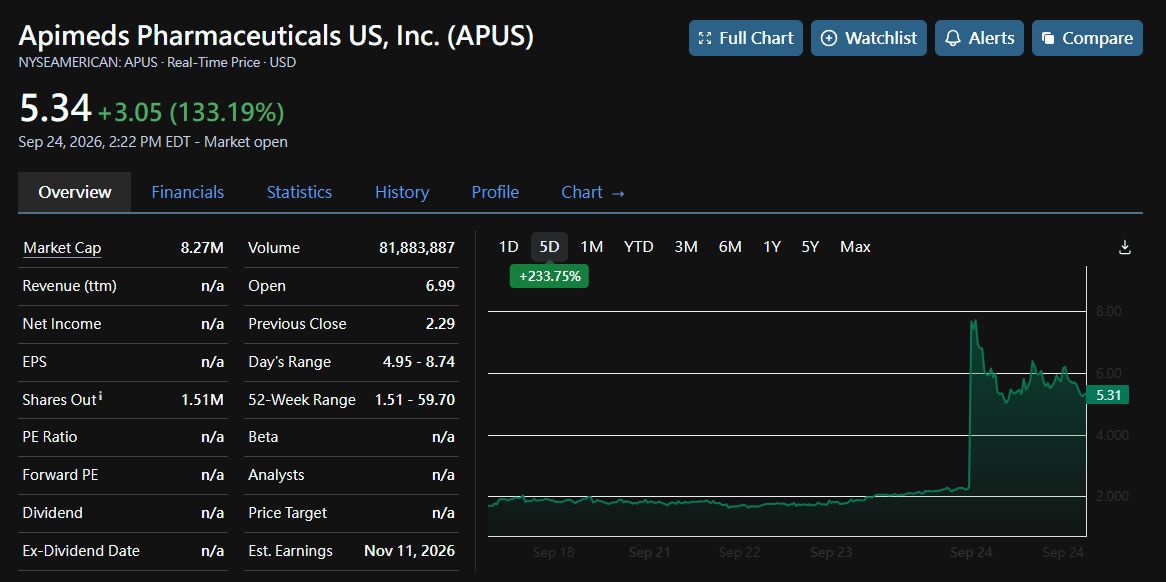Image resolution: width=1166 pixels, height=582 pixels.
Task: Select the Overview tab
Action: pos(74,193)
